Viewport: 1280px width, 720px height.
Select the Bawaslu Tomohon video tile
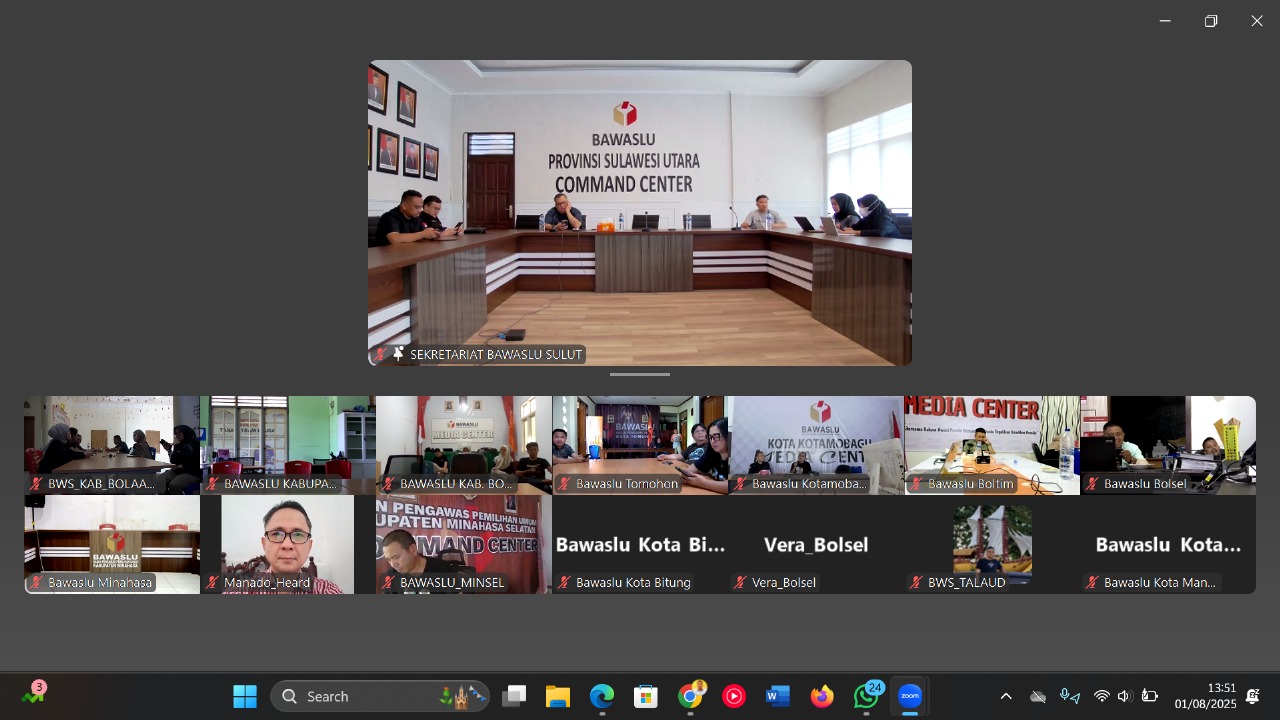click(x=640, y=445)
